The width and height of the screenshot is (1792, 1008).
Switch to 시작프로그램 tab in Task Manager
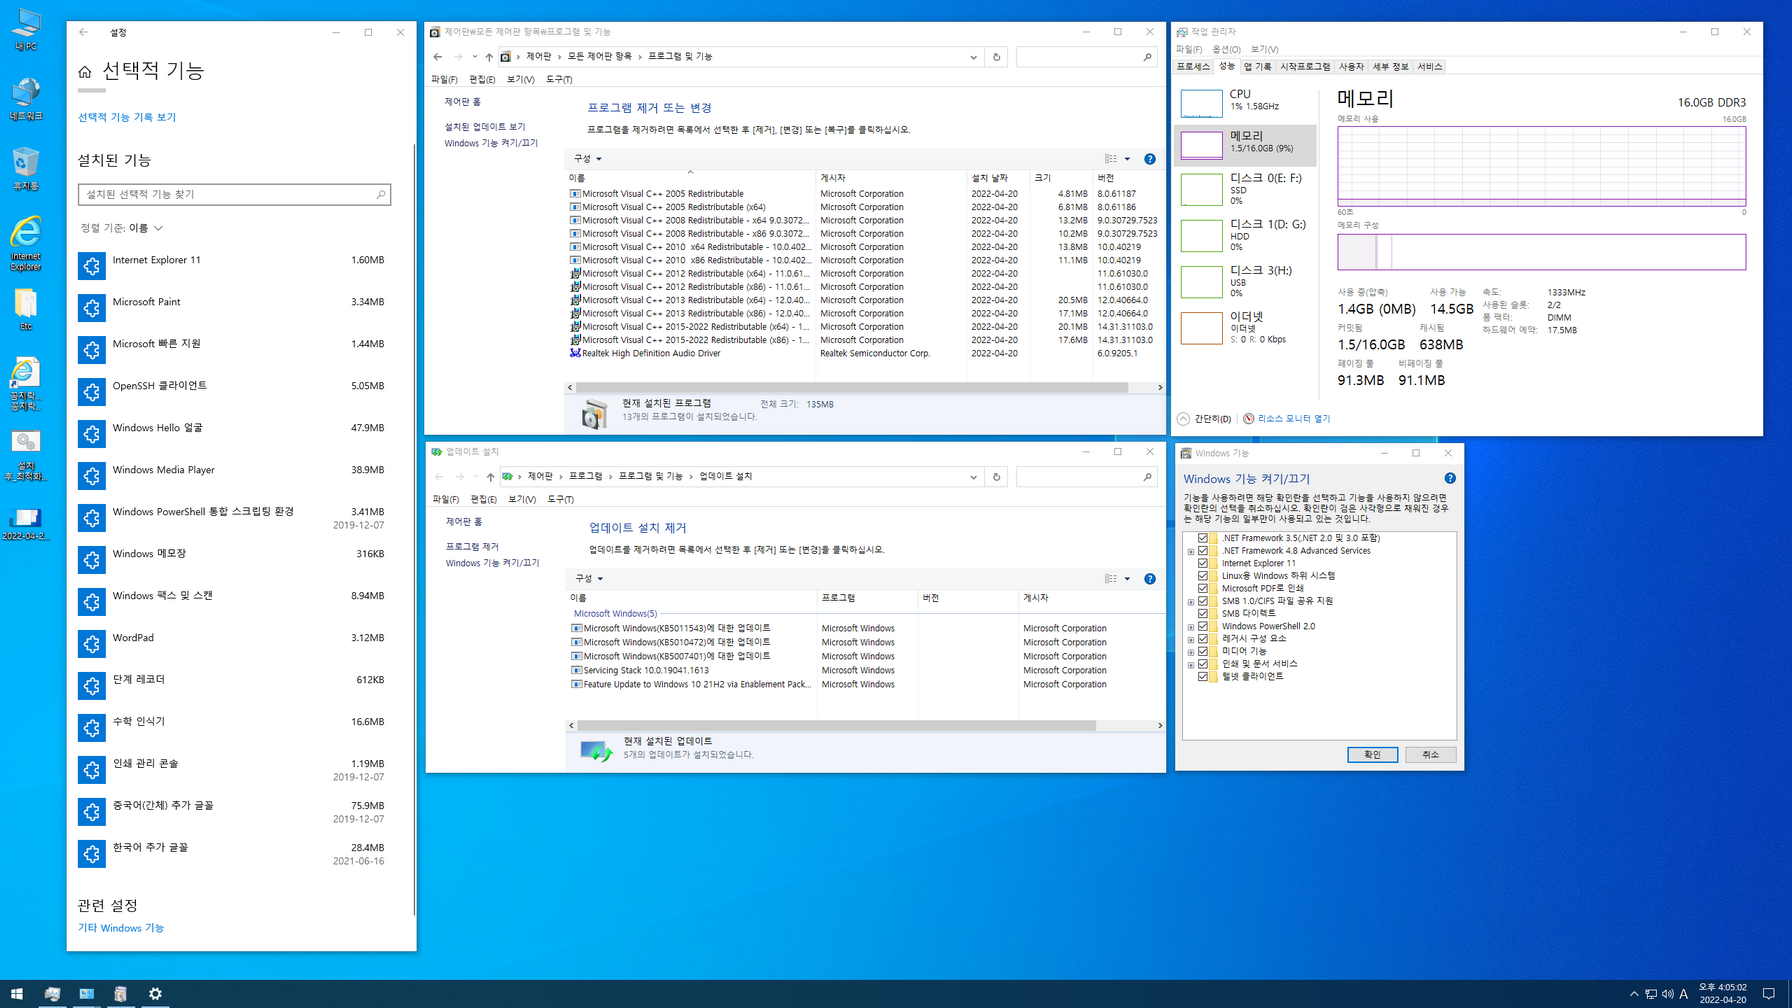[x=1305, y=67]
